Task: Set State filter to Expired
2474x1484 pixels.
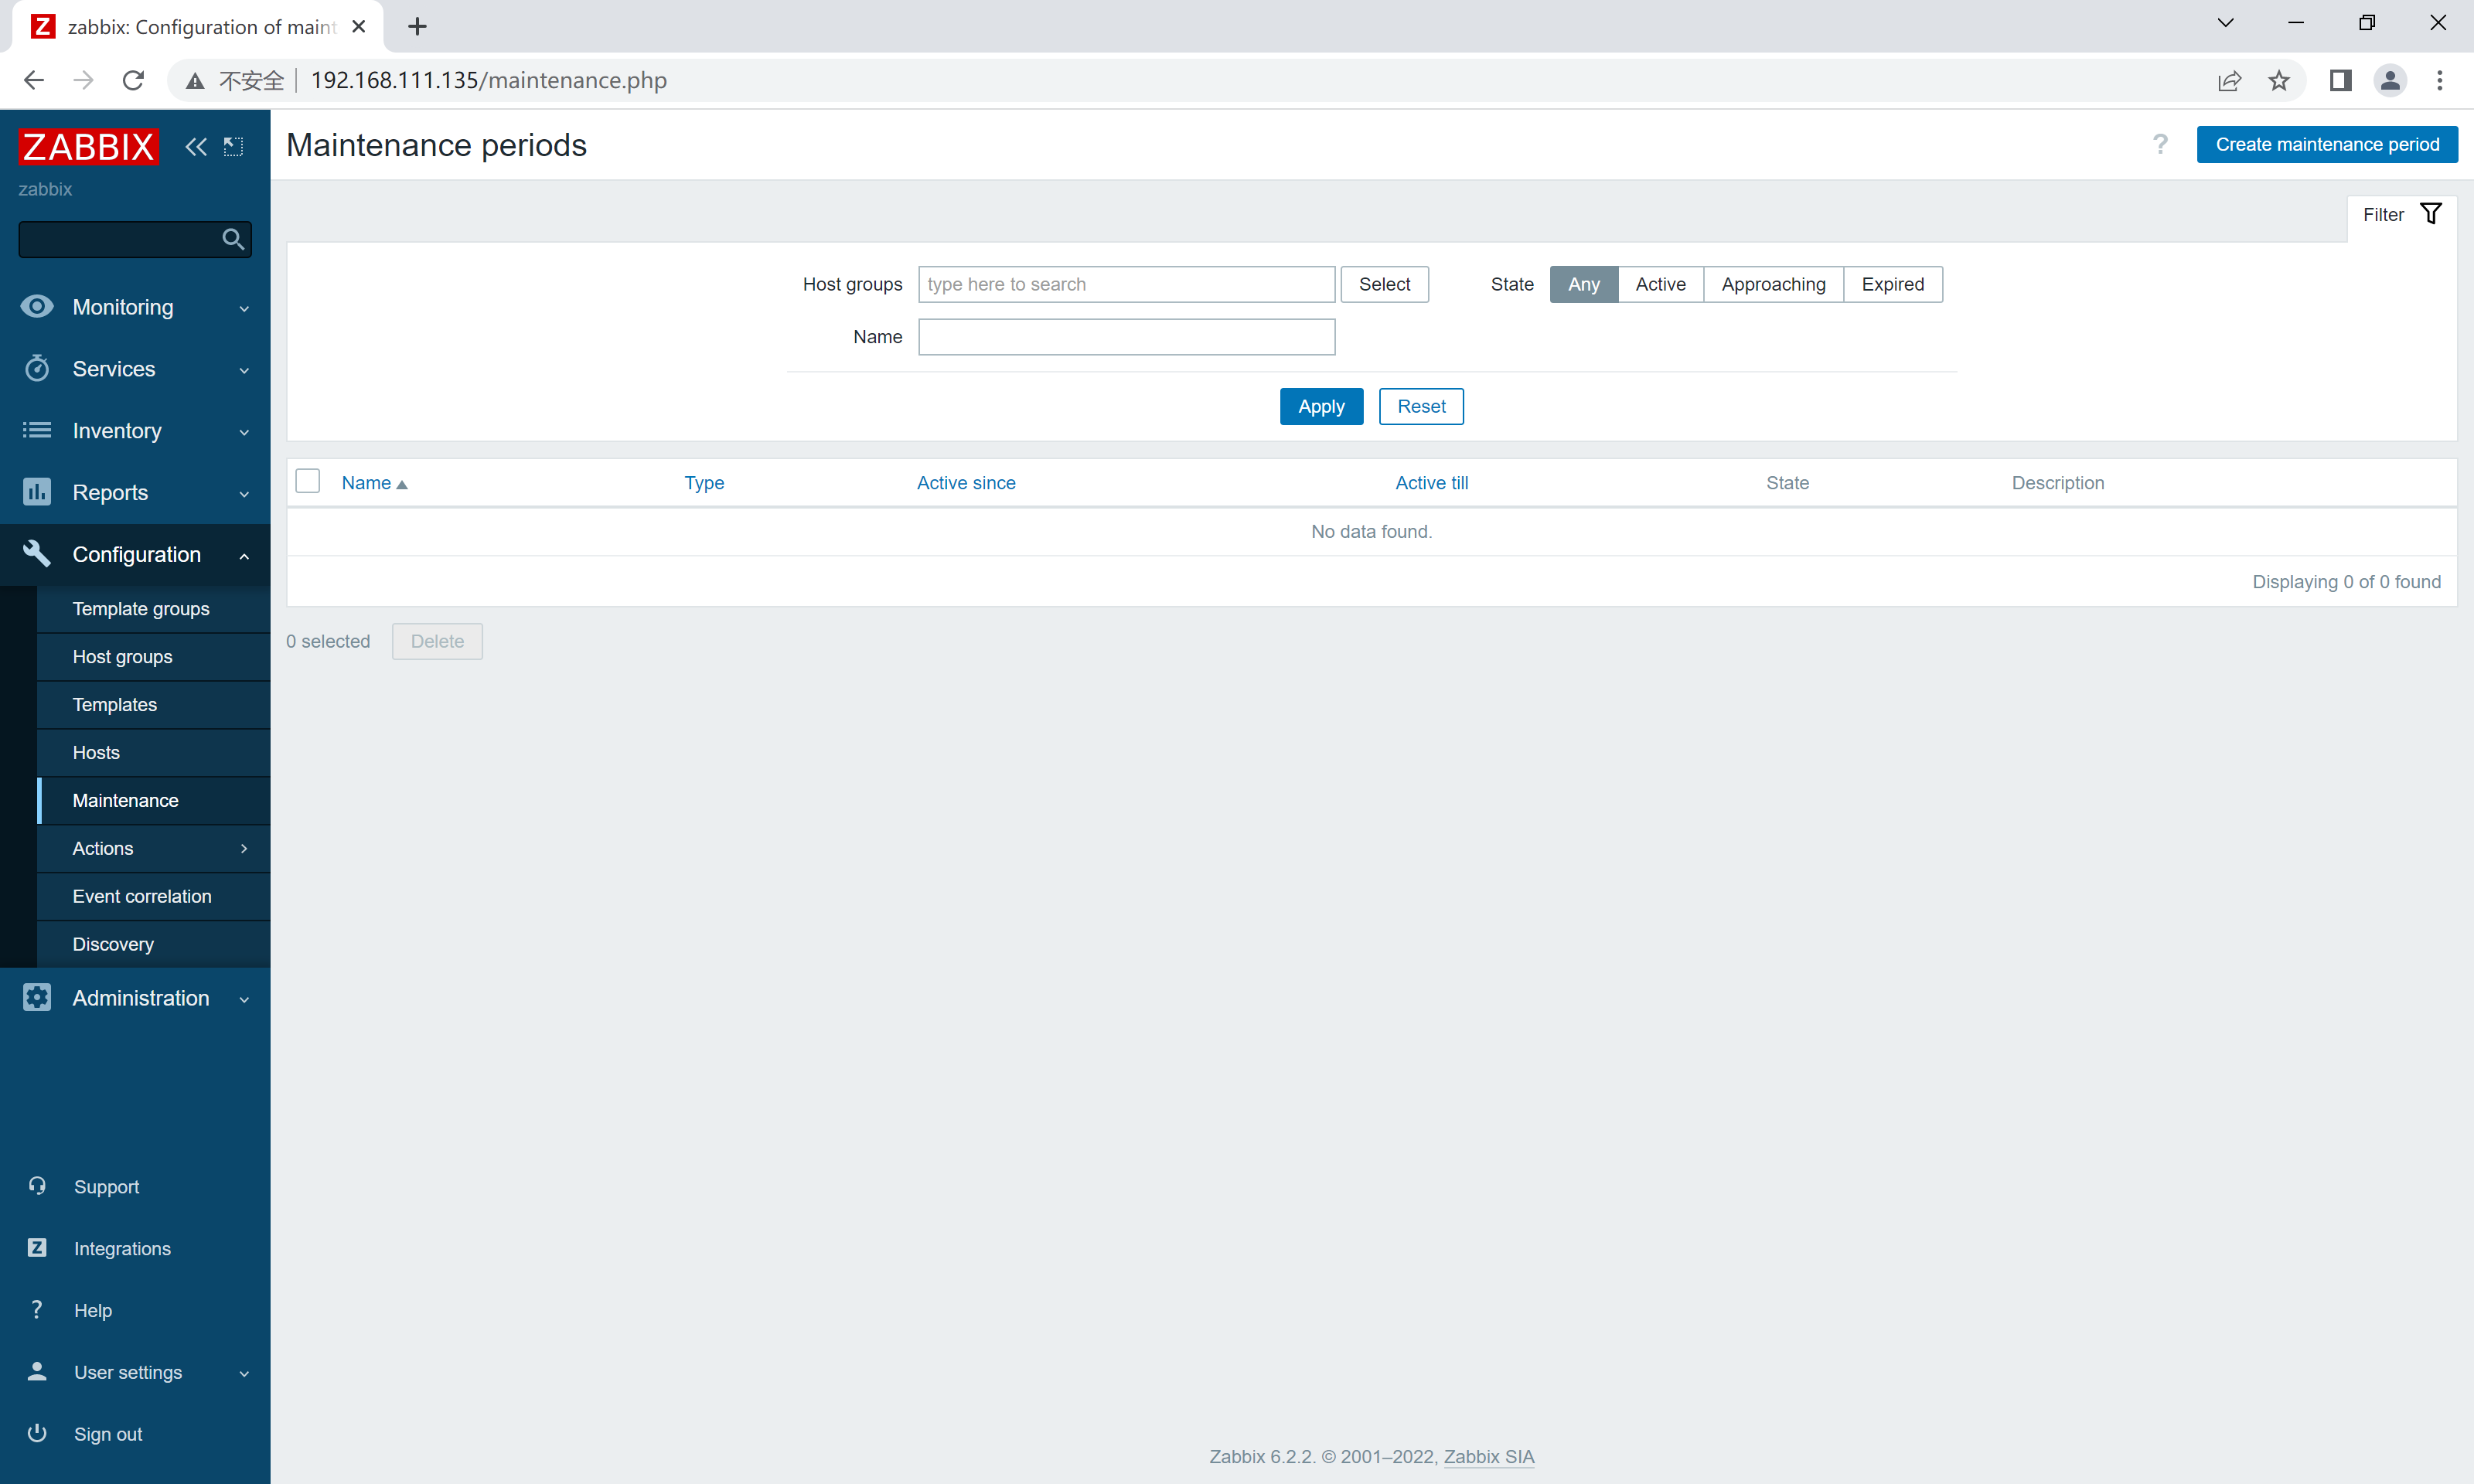Action: (x=1892, y=284)
